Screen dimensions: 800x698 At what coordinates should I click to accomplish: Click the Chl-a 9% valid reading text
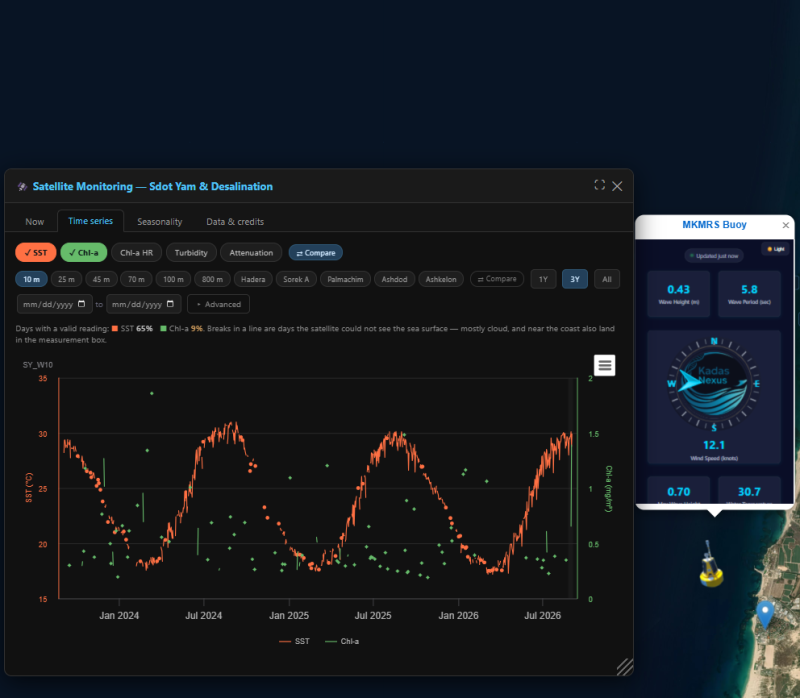click(x=182, y=329)
